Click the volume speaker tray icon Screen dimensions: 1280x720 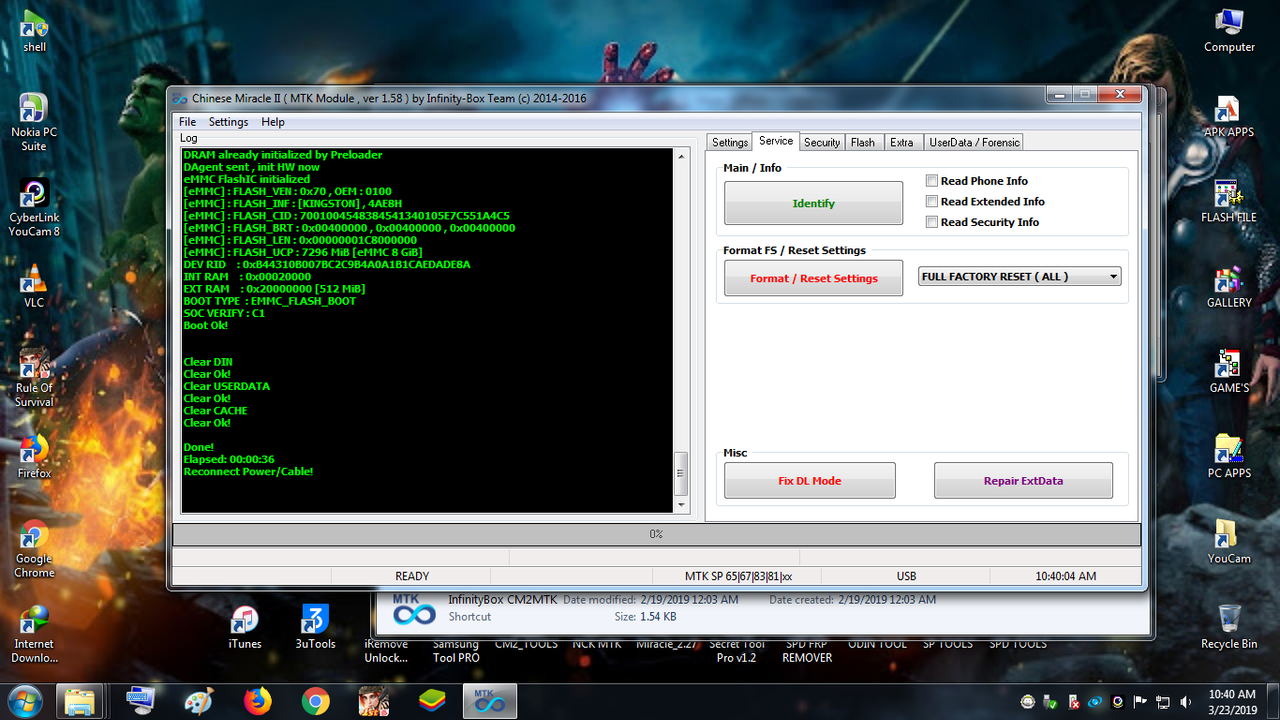(1185, 702)
